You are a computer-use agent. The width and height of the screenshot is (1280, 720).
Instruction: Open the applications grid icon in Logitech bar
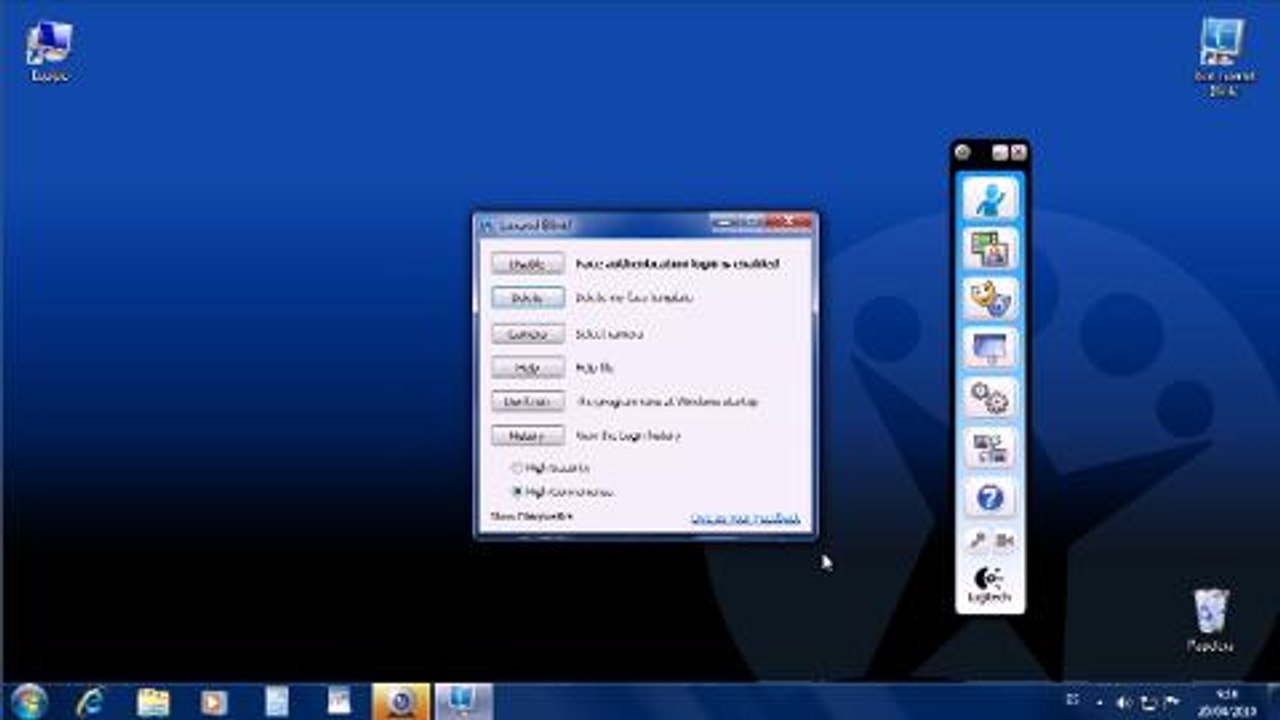[x=990, y=448]
